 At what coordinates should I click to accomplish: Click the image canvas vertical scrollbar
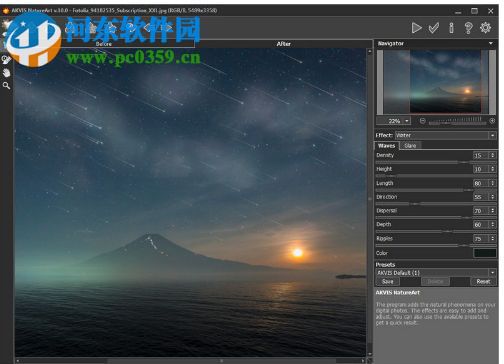(369, 202)
